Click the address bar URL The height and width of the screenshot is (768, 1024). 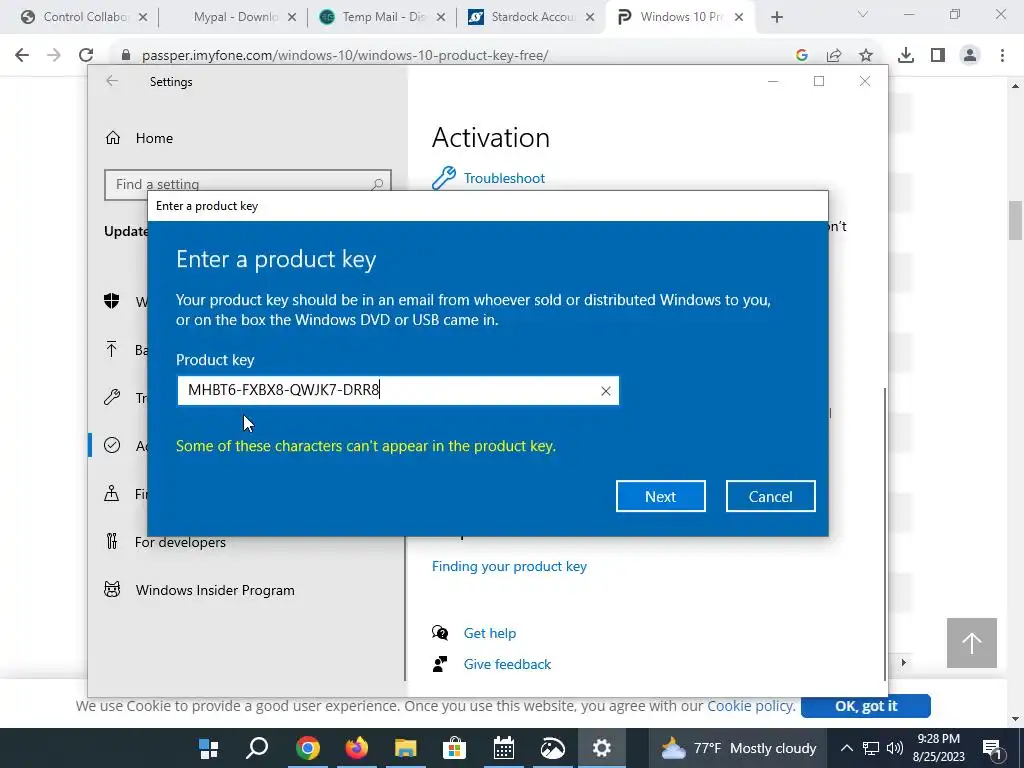pyautogui.click(x=345, y=56)
